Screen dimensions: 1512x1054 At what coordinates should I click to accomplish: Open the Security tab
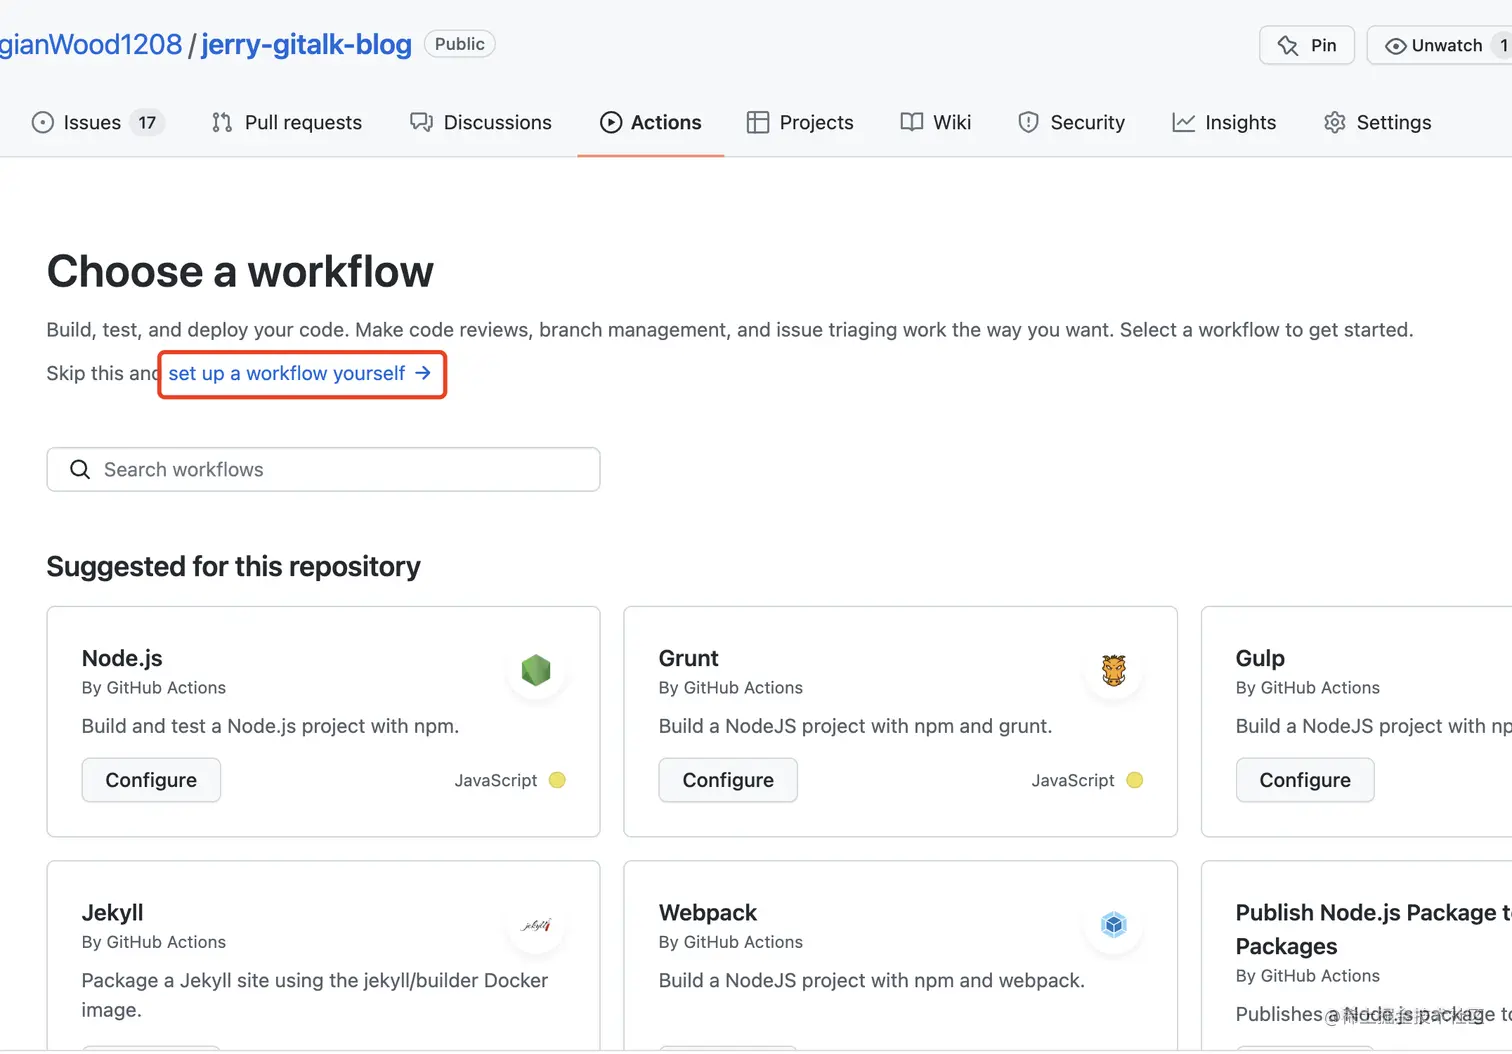[1071, 122]
